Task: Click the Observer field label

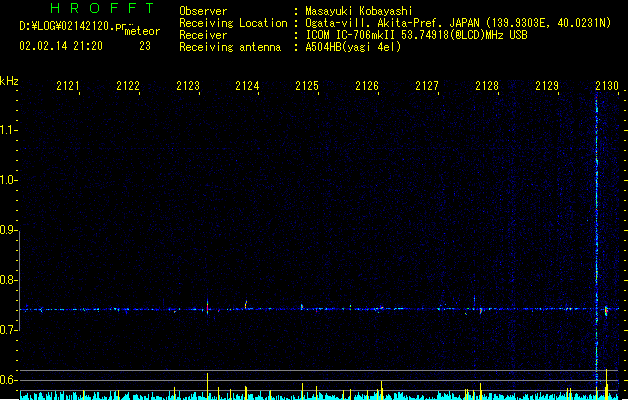Action: tap(203, 11)
